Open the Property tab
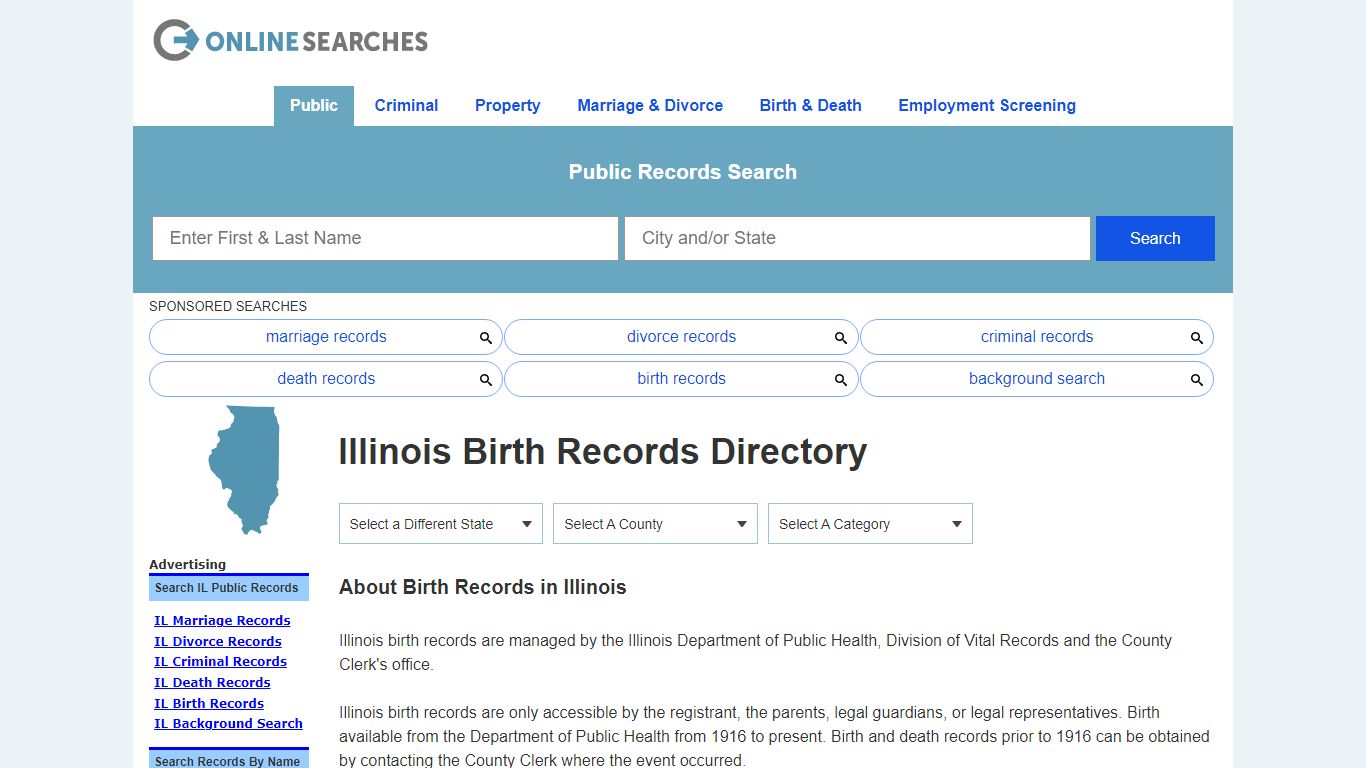The image size is (1366, 768). (507, 106)
